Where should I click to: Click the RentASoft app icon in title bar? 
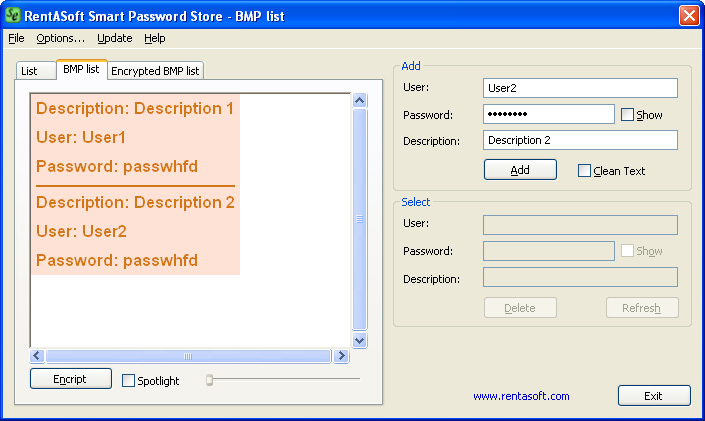click(x=14, y=15)
